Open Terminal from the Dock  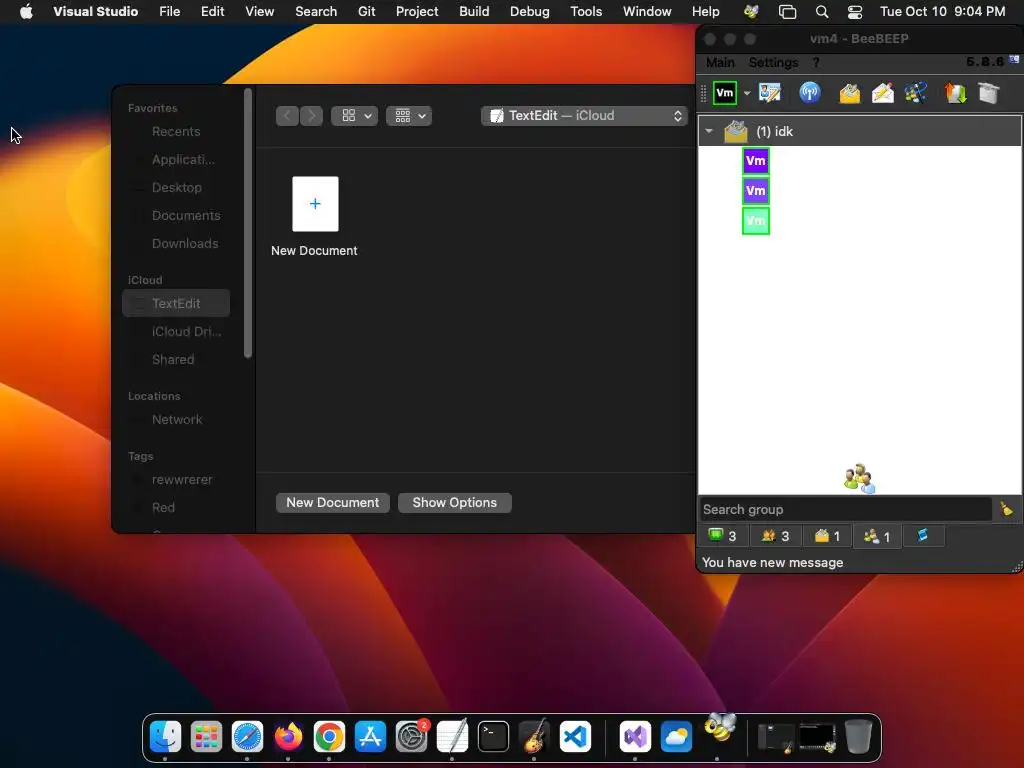(x=493, y=737)
